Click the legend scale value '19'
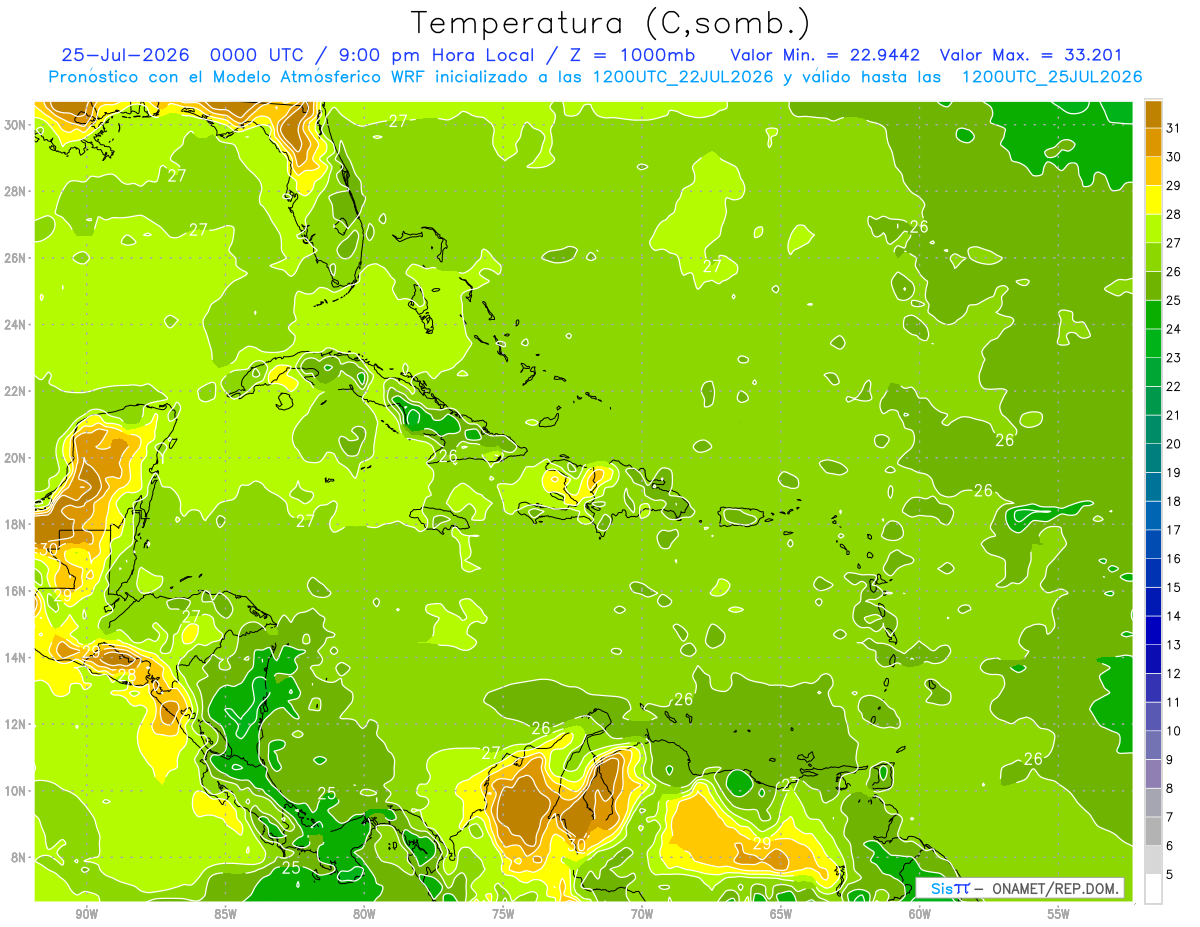The image size is (1200, 927). pos(1174,472)
